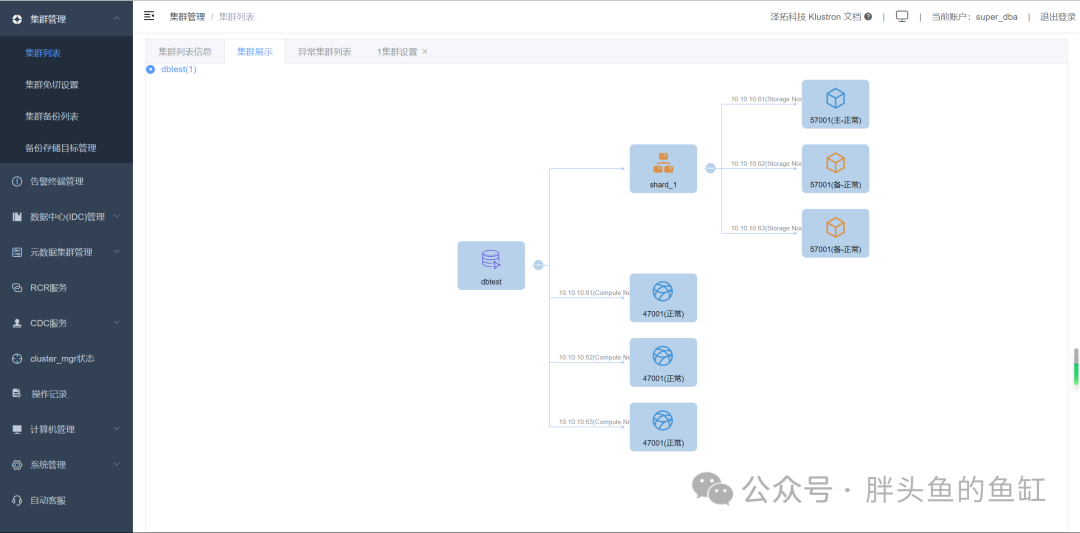This screenshot has height=533, width=1080.
Task: Click the 数据中心(IDC)管理 sidebar icon
Action: click(17, 217)
